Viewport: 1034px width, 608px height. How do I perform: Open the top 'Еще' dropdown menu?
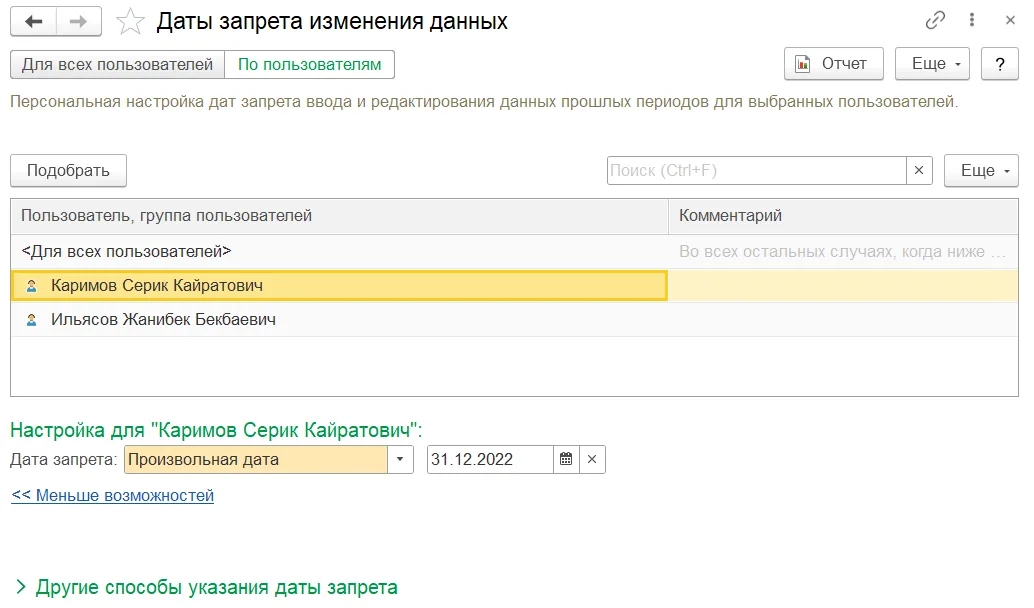click(x=932, y=64)
